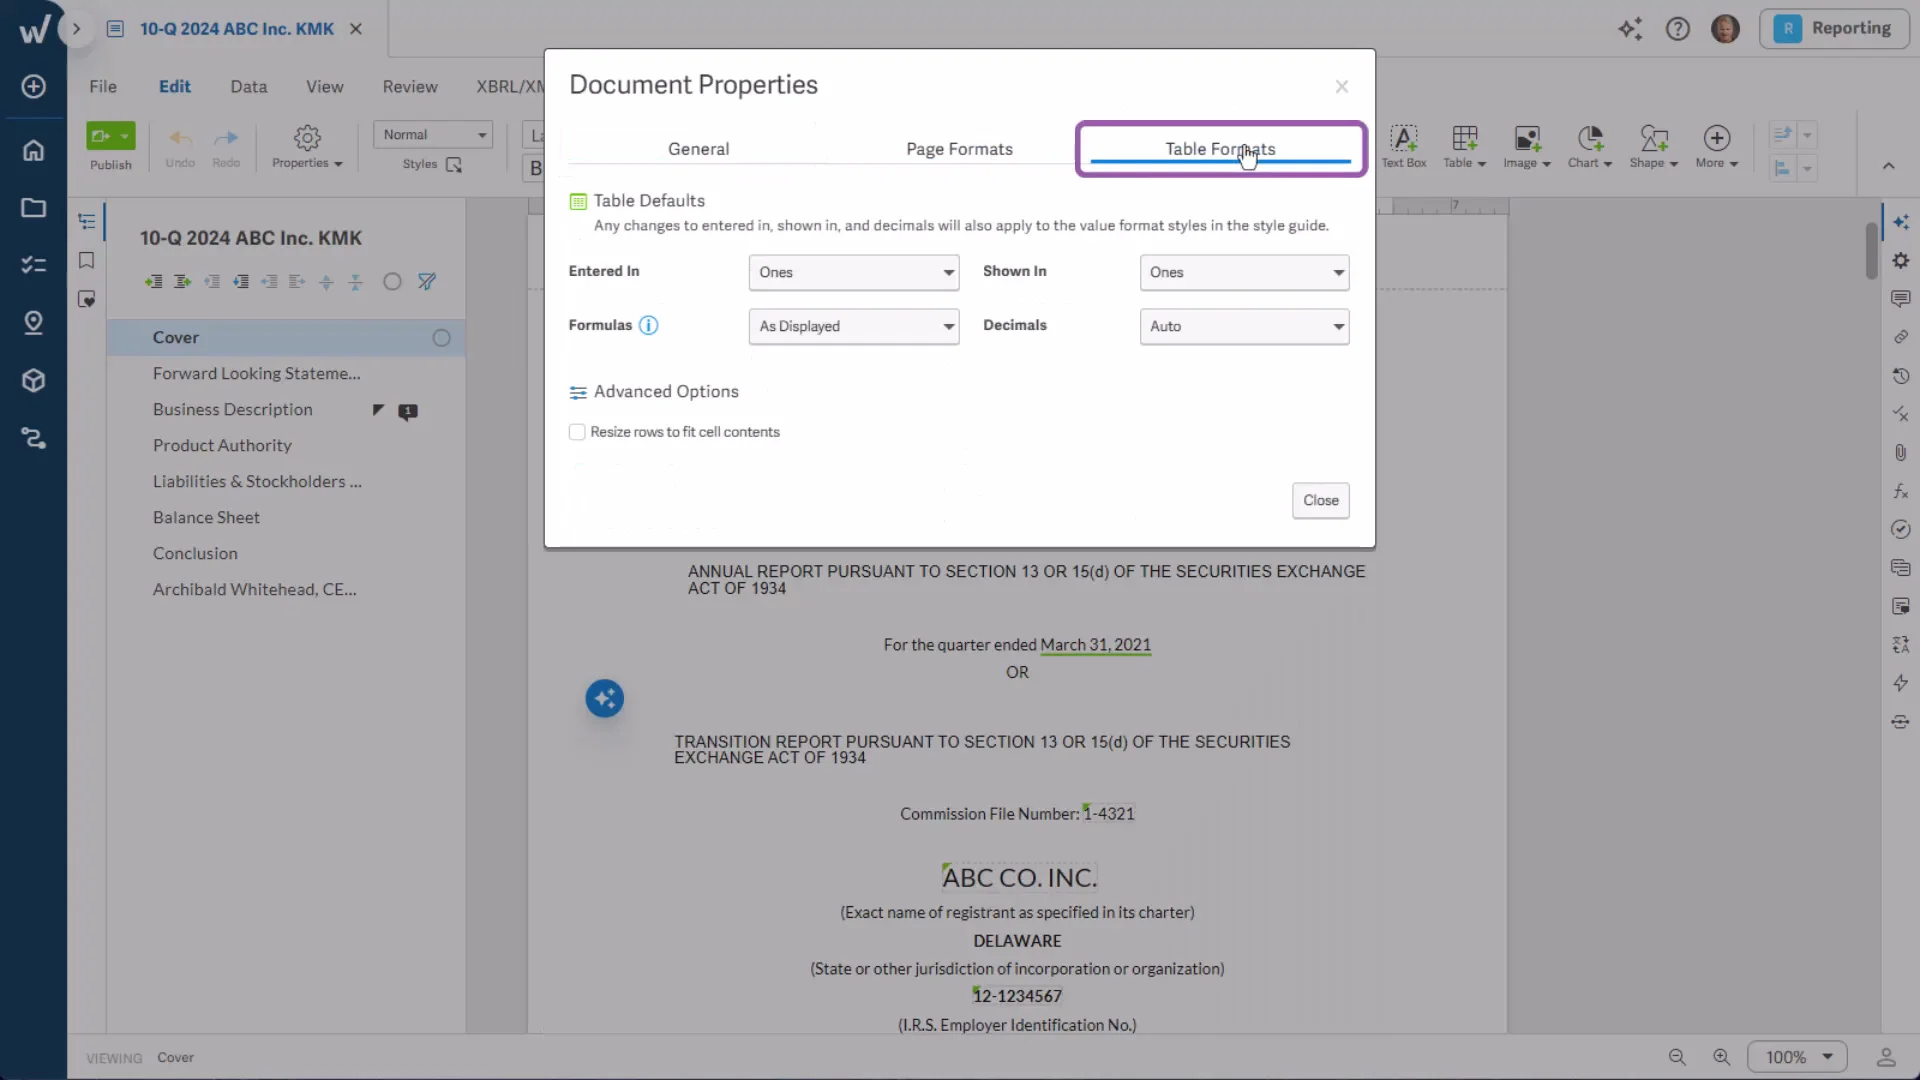
Task: Expand the Decimals dropdown set to Auto
Action: [1244, 326]
